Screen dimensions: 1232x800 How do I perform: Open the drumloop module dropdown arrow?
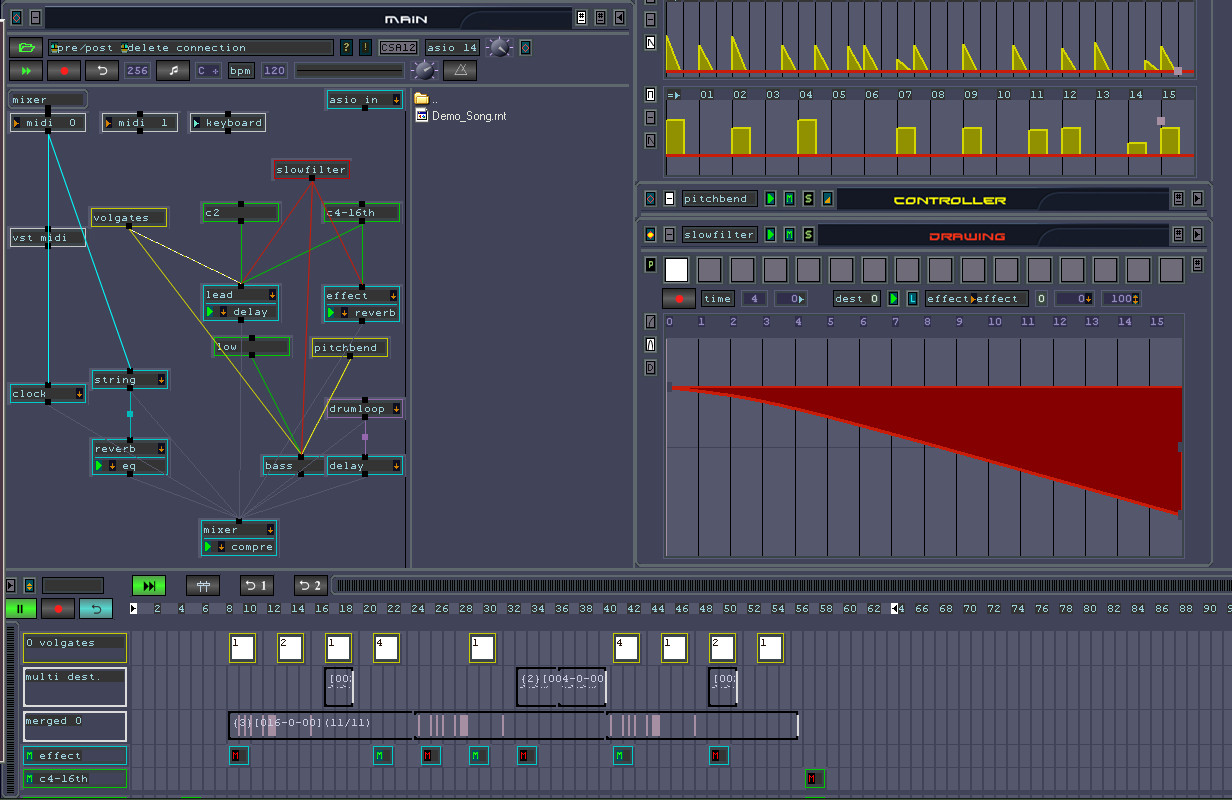[396, 409]
